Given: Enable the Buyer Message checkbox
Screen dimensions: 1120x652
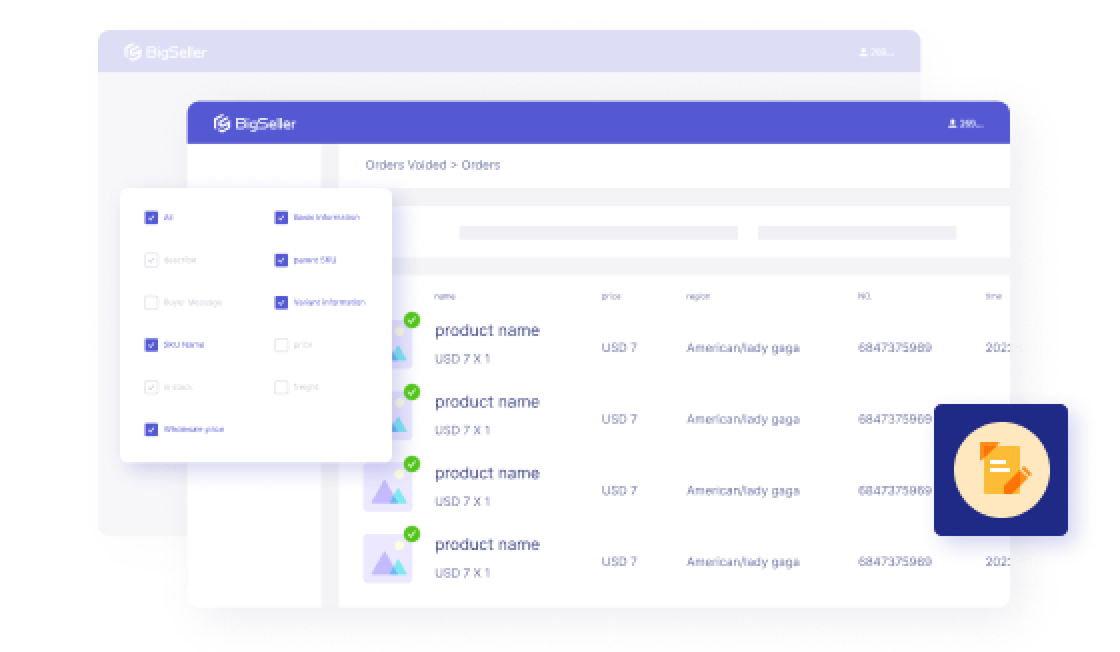Looking at the screenshot, I should pos(151,302).
